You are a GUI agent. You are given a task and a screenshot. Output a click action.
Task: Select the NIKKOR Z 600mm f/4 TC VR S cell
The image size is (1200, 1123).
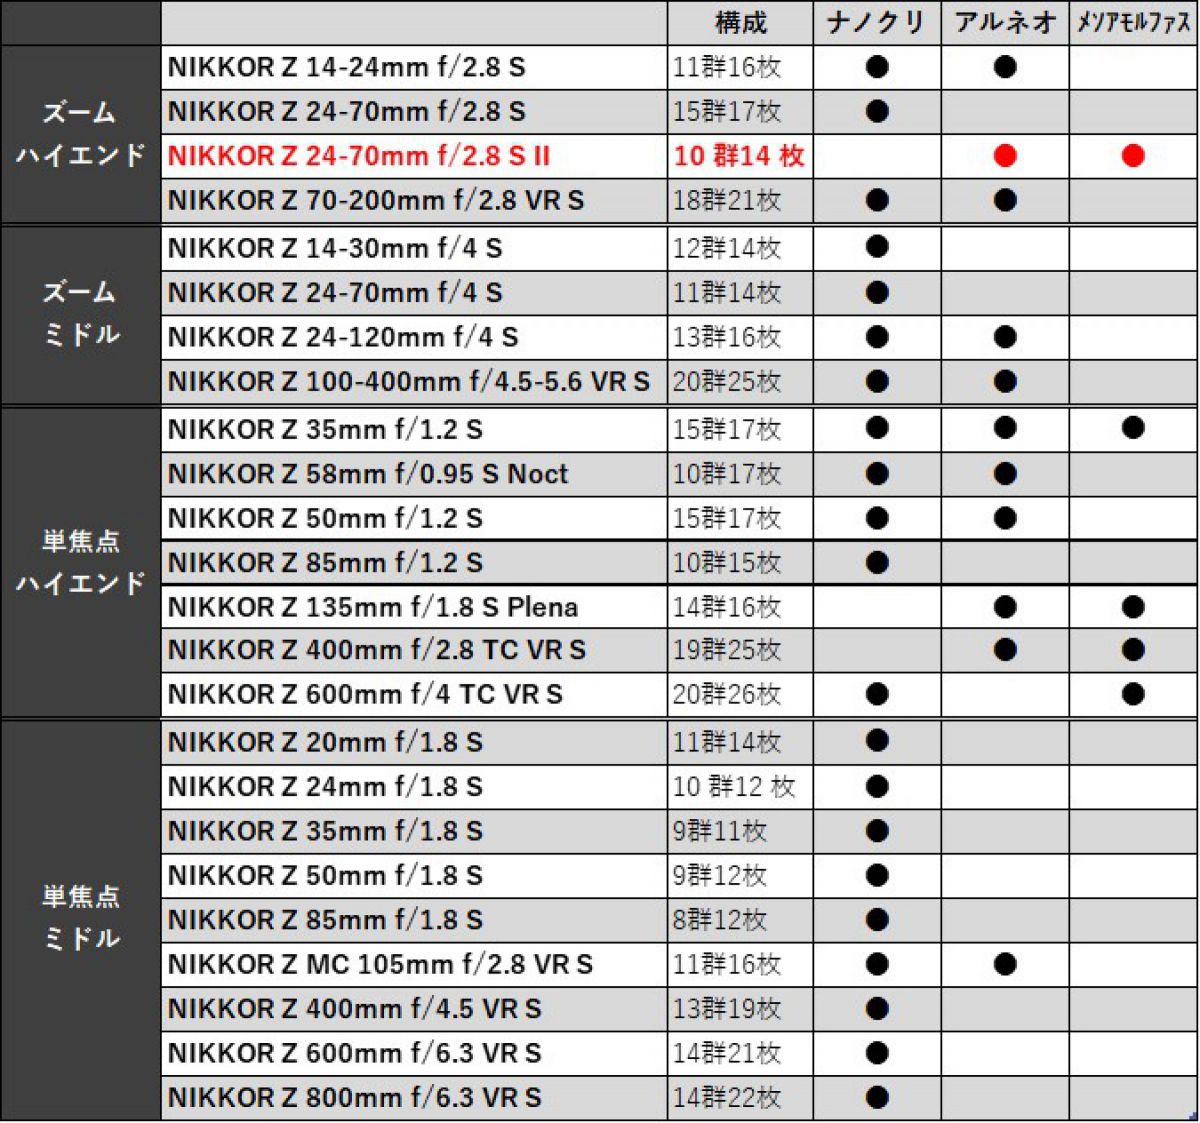tap(414, 694)
